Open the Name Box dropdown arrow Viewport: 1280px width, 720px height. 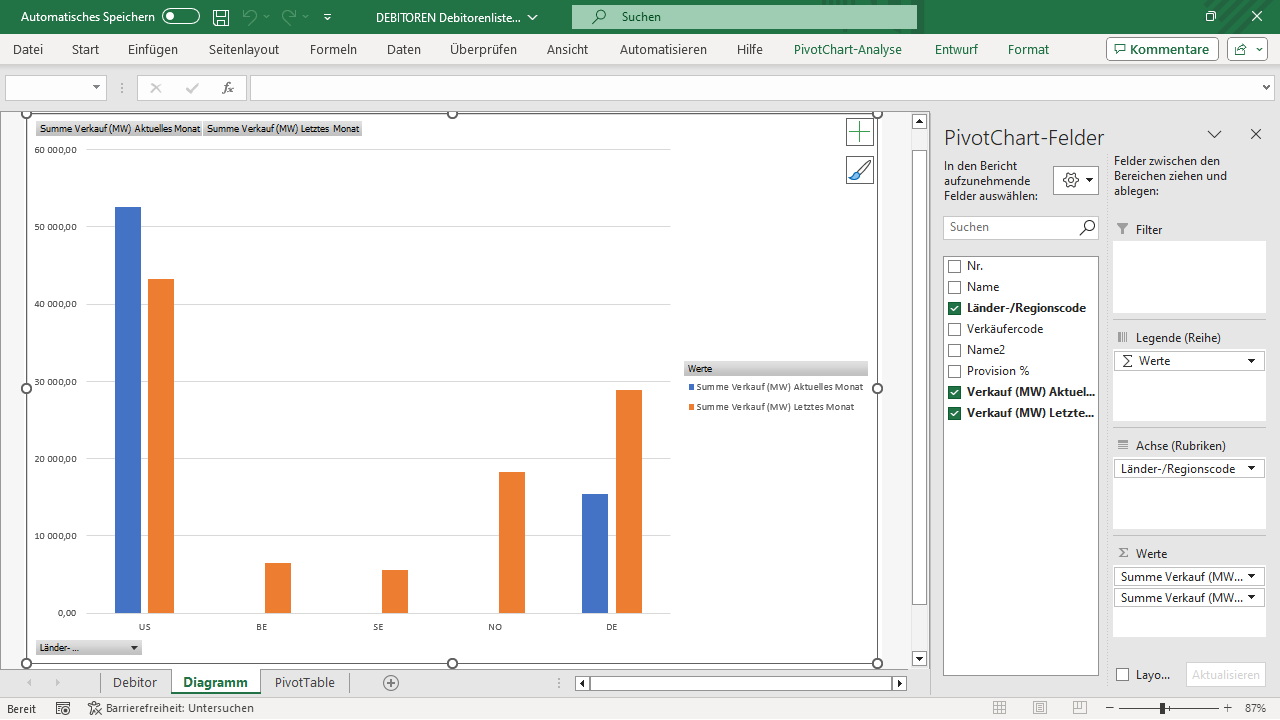[x=97, y=88]
